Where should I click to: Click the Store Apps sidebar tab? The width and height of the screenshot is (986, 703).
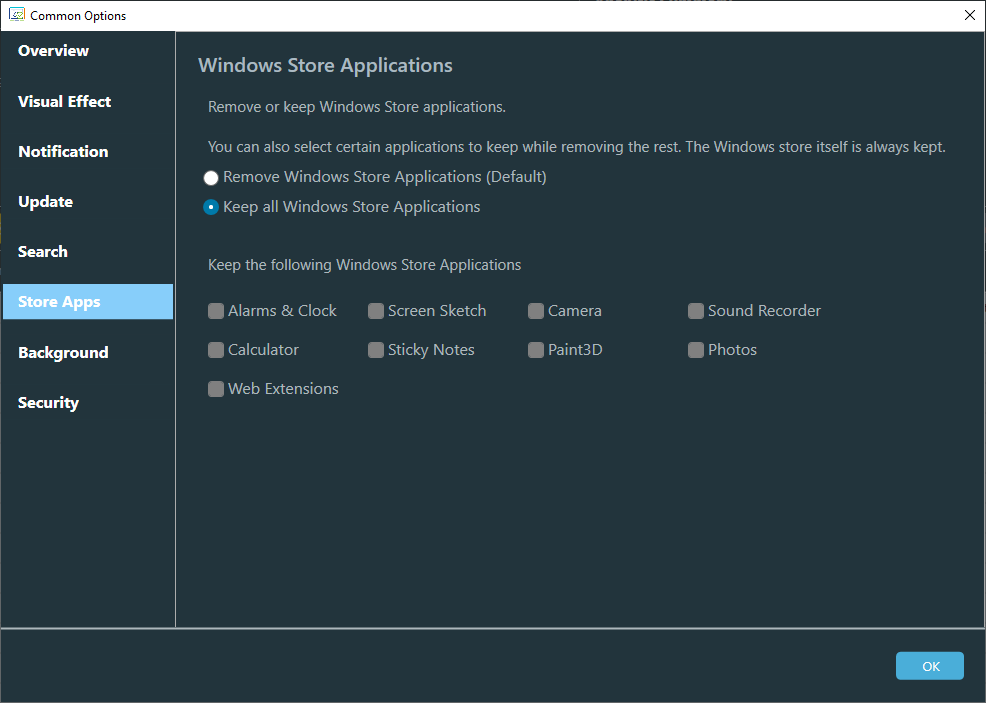coord(59,302)
